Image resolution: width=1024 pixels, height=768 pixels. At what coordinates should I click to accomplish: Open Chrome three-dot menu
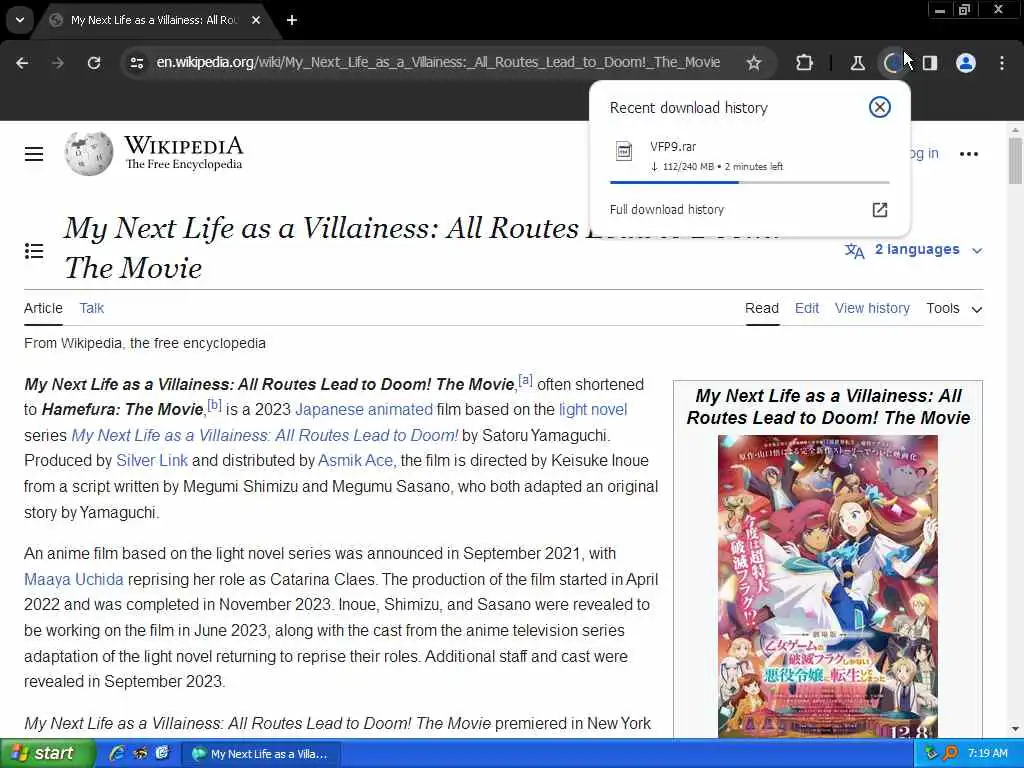(x=1002, y=63)
